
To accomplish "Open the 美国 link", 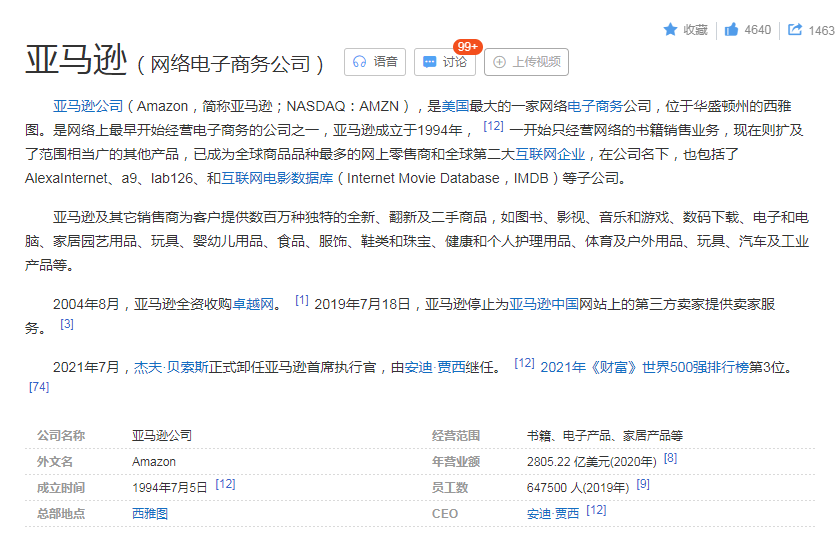I will point(455,106).
